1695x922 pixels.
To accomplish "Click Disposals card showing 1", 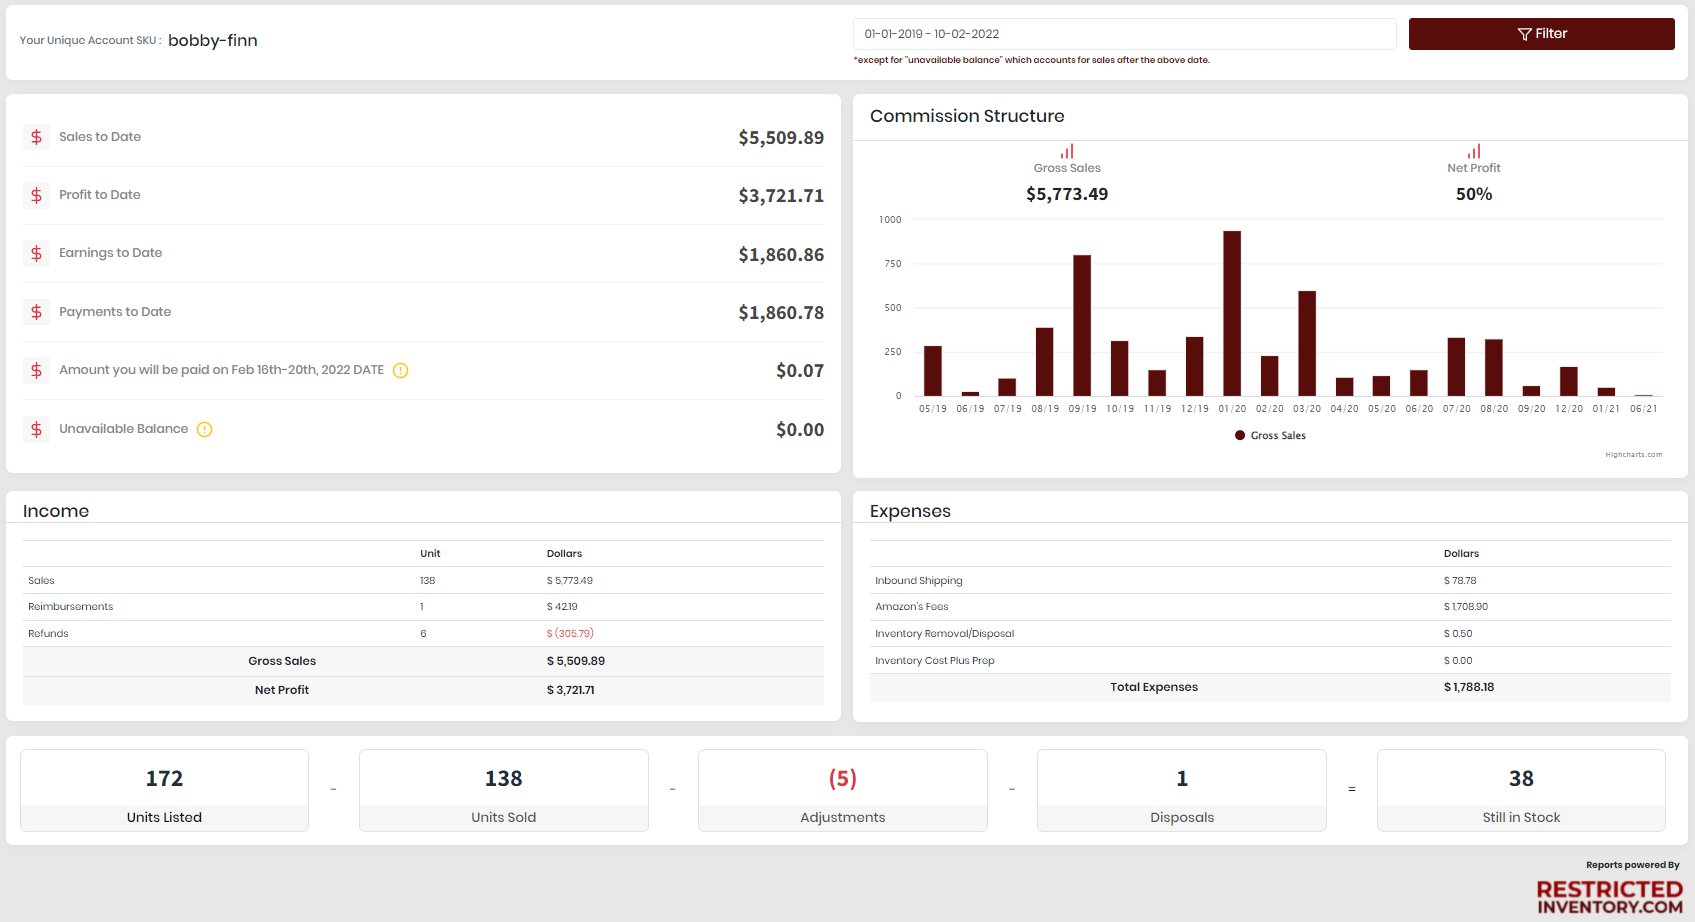I will pos(1182,790).
